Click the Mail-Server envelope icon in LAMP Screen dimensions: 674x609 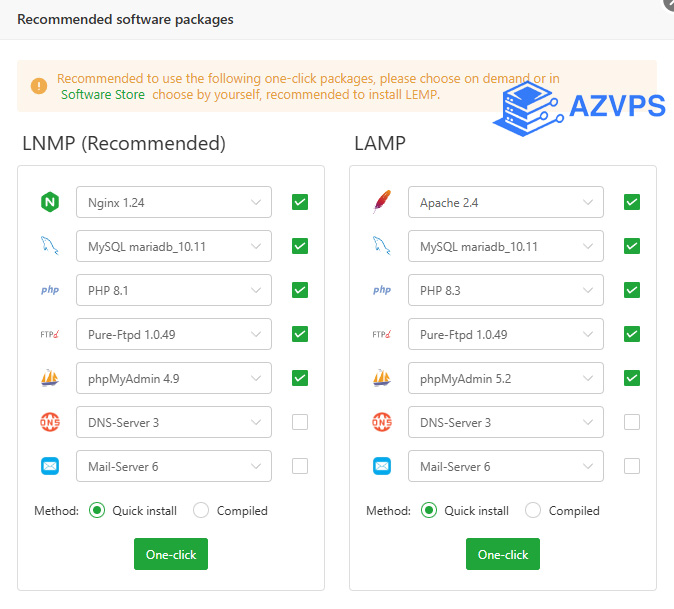point(382,466)
